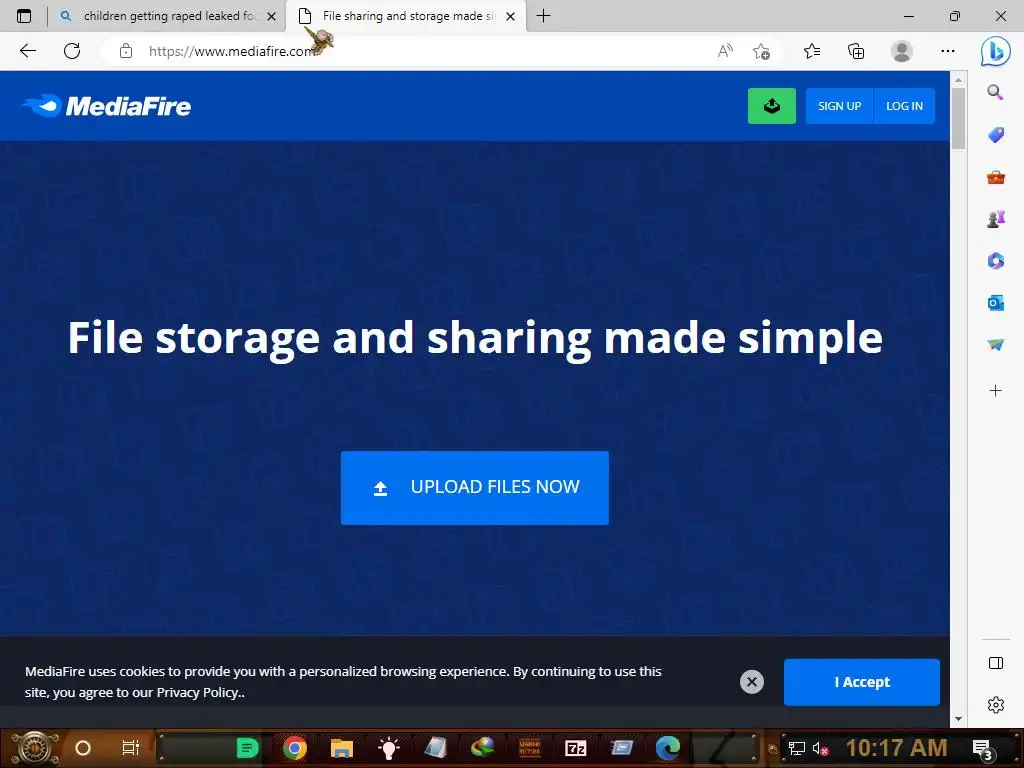Launch Google Chrome from taskbar
The width and height of the screenshot is (1024, 768).
(x=295, y=748)
